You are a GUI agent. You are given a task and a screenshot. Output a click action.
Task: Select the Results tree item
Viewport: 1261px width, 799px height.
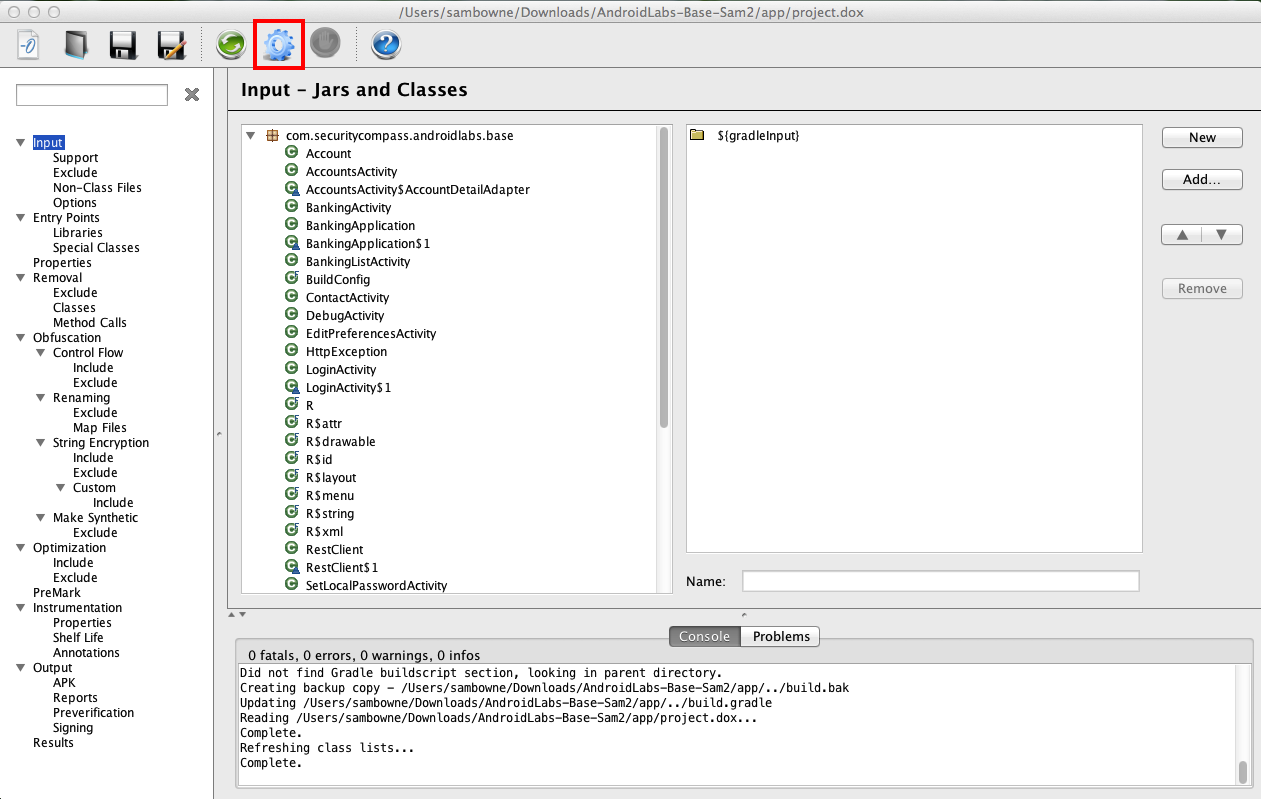coord(53,743)
